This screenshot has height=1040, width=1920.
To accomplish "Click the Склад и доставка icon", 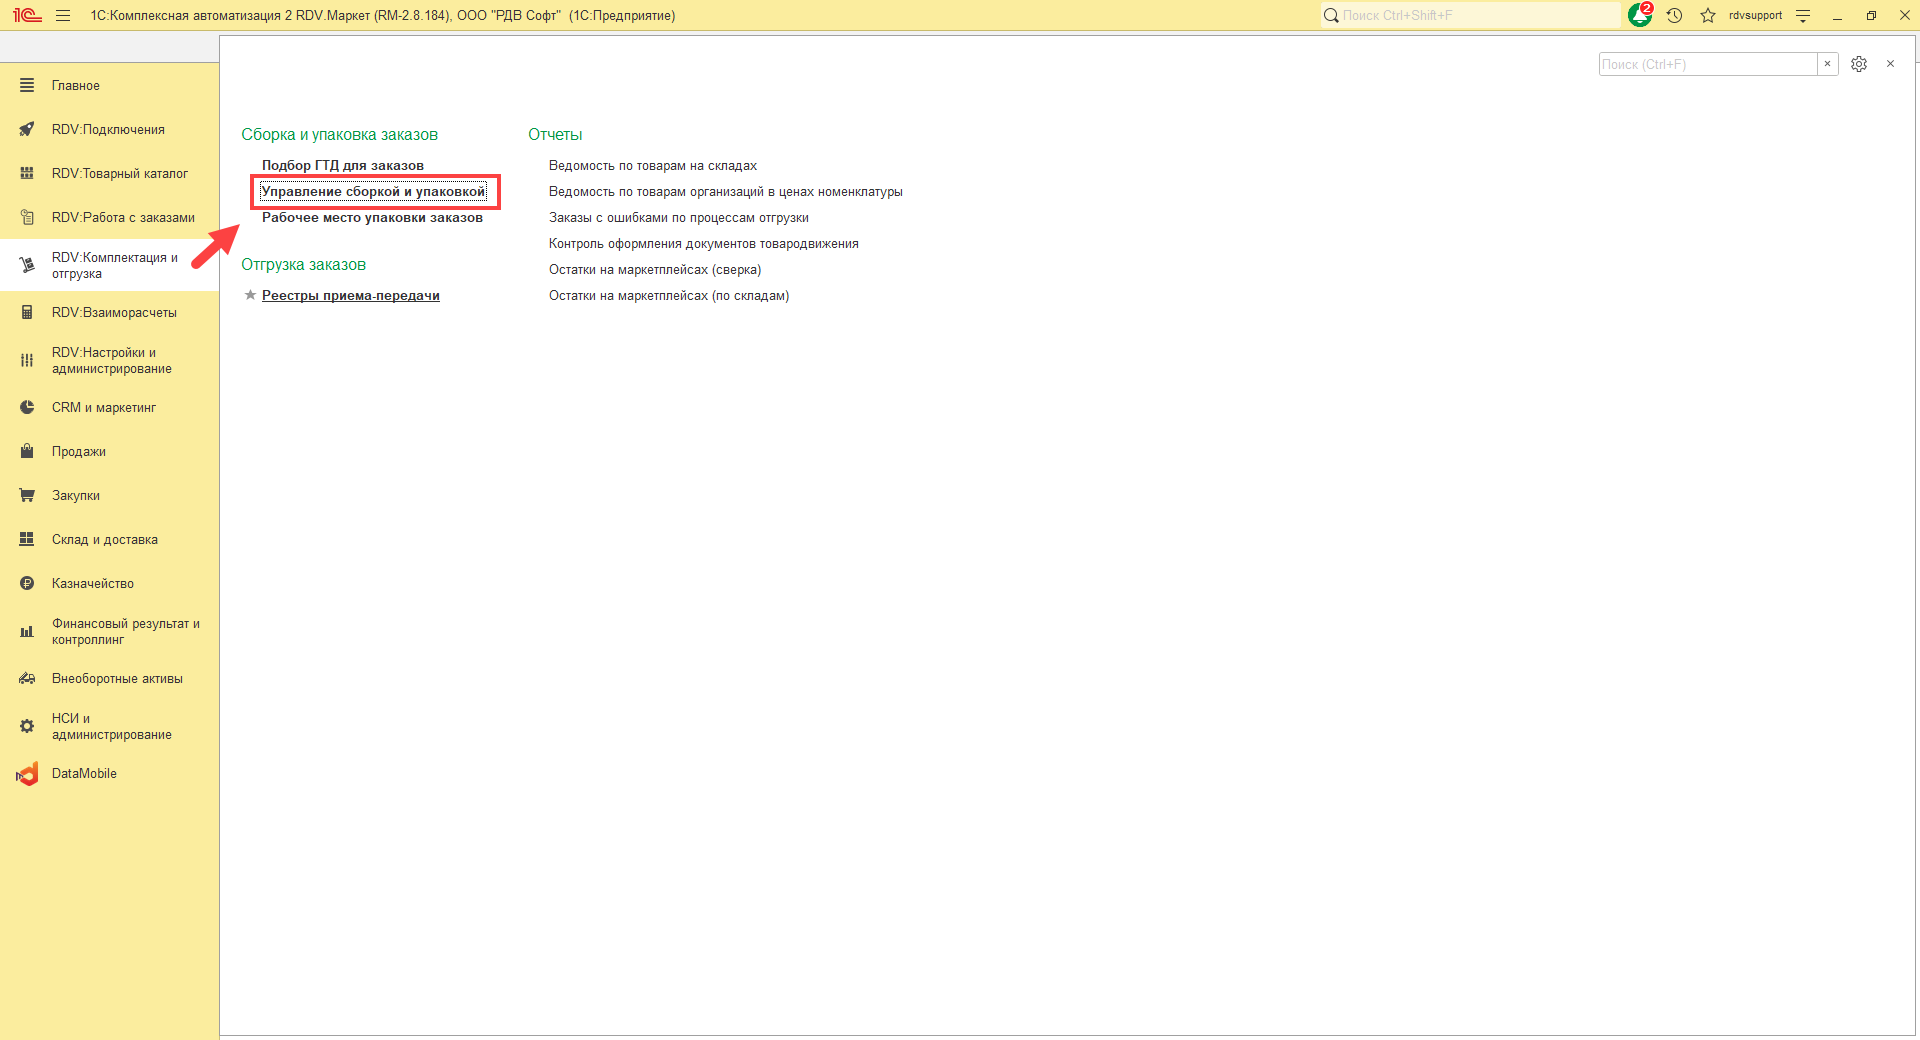I will tap(27, 540).
